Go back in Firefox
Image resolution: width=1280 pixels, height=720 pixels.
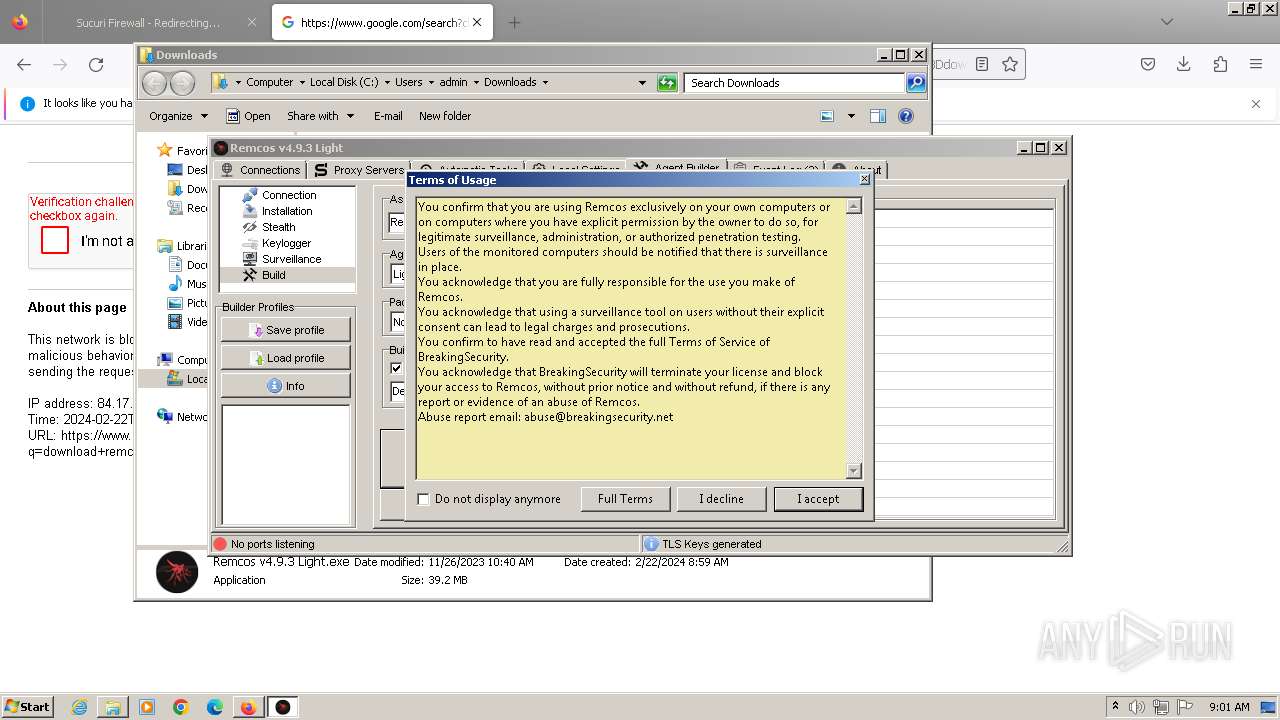(x=24, y=64)
